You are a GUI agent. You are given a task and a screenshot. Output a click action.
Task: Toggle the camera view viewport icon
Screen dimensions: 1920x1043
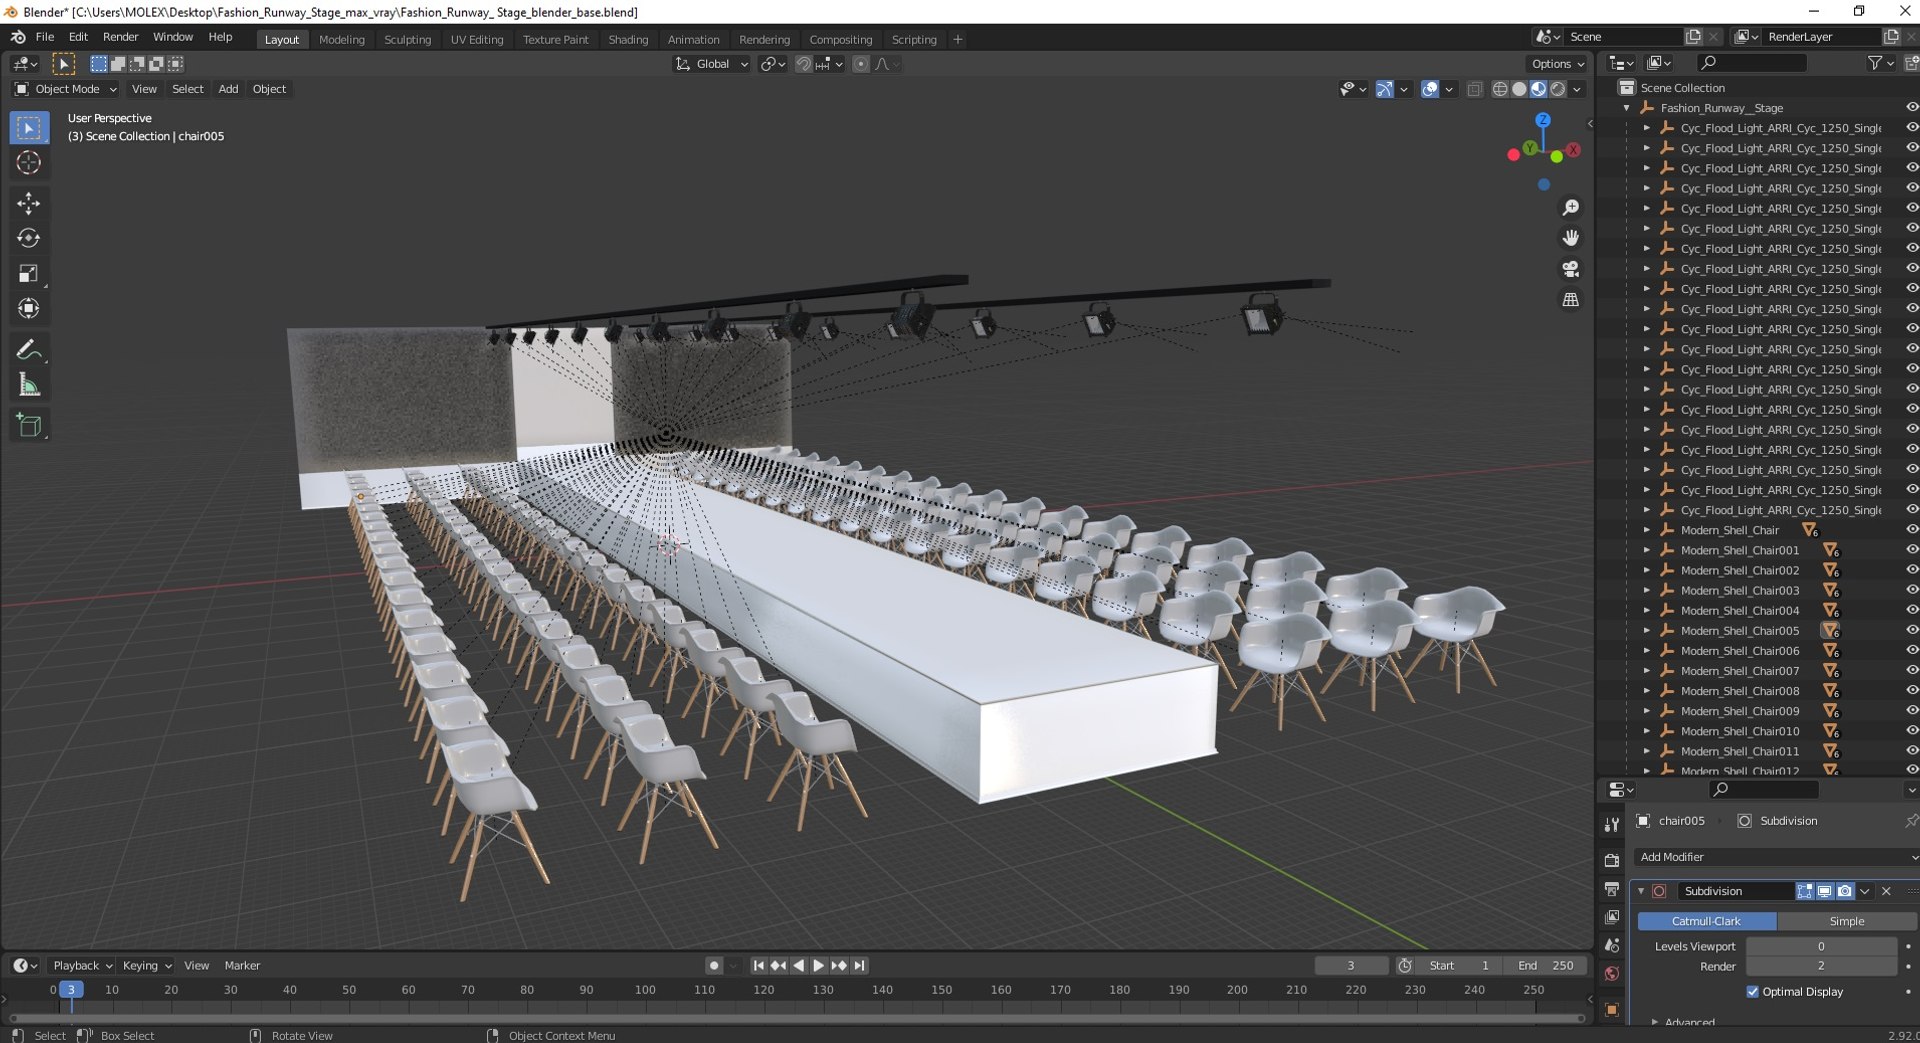pos(1571,269)
